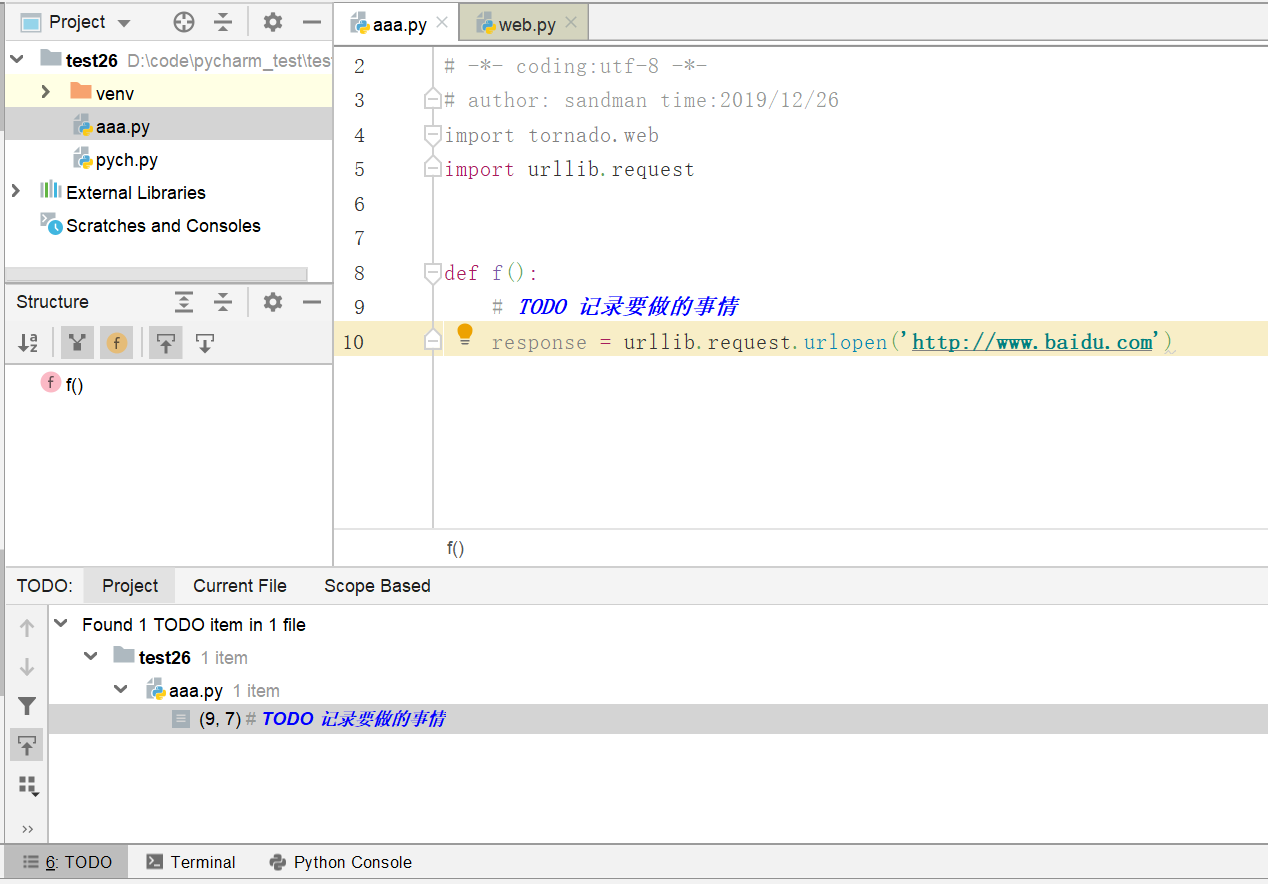Open the TODO Scope Based tab
1268x884 pixels.
point(377,586)
